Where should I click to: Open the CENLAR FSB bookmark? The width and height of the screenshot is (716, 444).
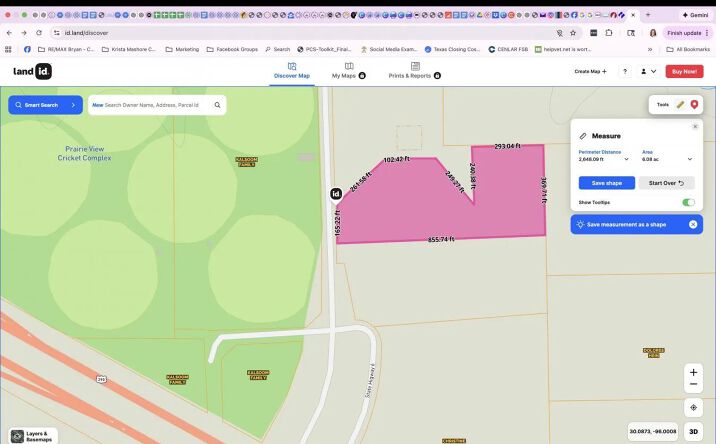508,49
